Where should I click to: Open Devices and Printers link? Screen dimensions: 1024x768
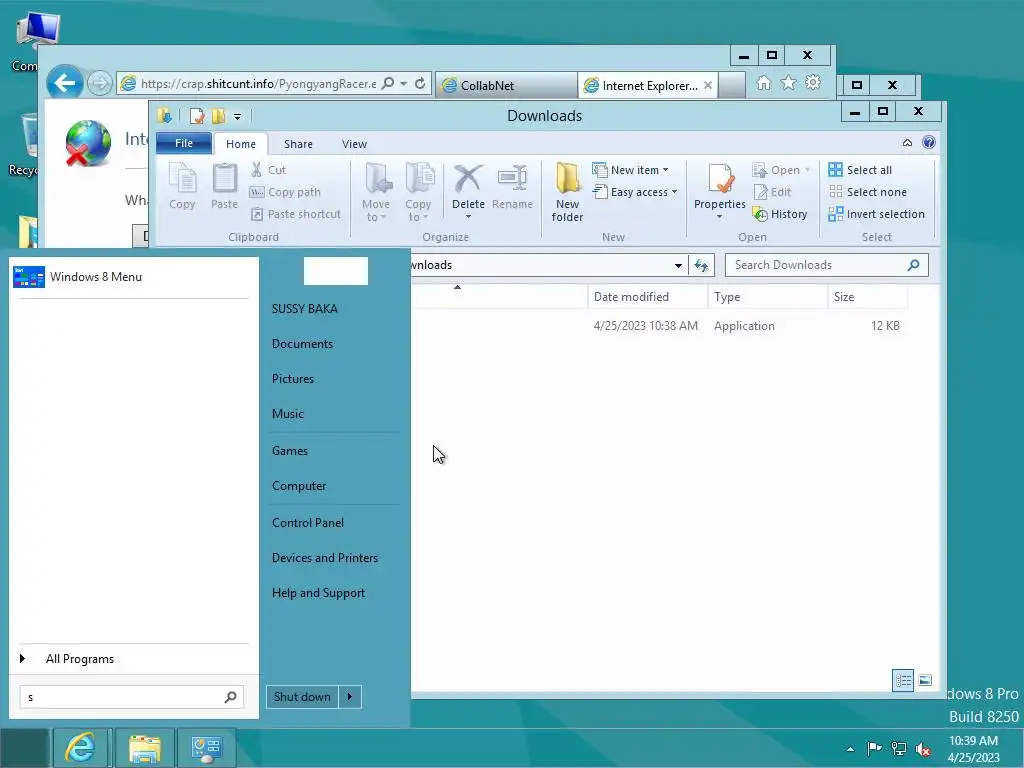point(325,558)
